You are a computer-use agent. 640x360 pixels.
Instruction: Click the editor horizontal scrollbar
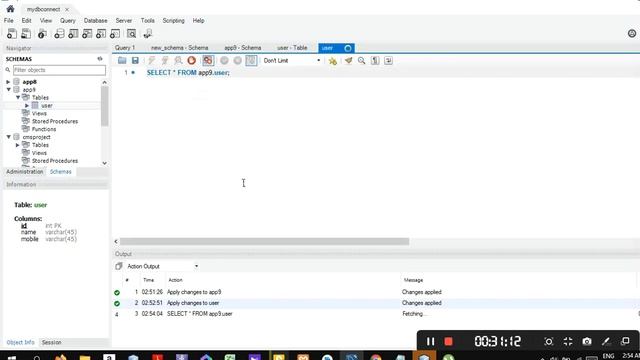coord(264,242)
